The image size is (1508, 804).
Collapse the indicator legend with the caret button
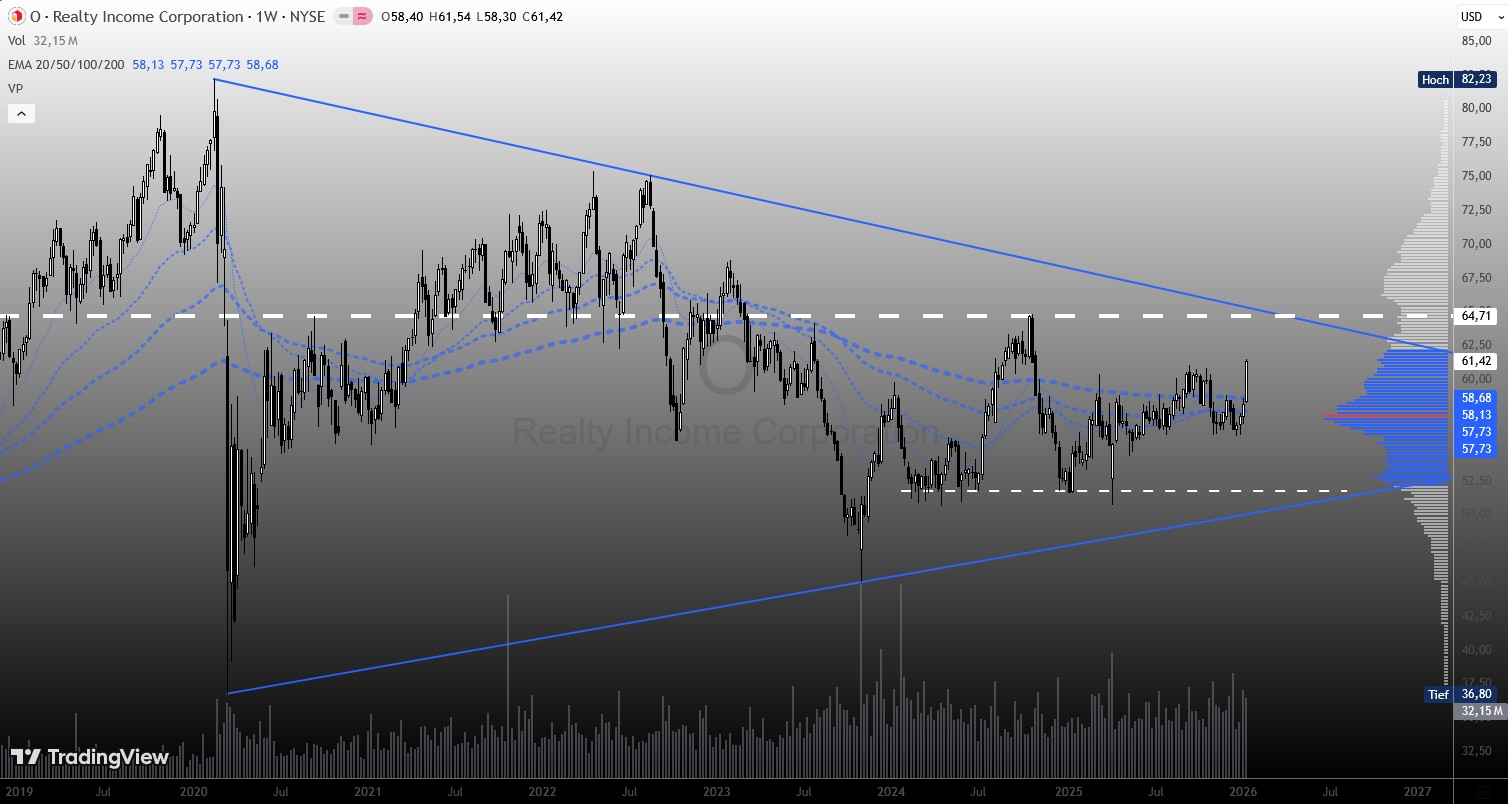point(22,114)
